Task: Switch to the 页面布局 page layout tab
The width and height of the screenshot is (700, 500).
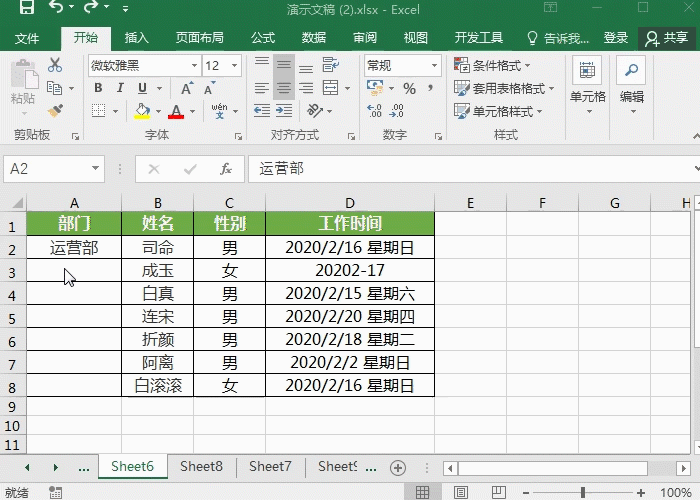Action: pyautogui.click(x=200, y=38)
